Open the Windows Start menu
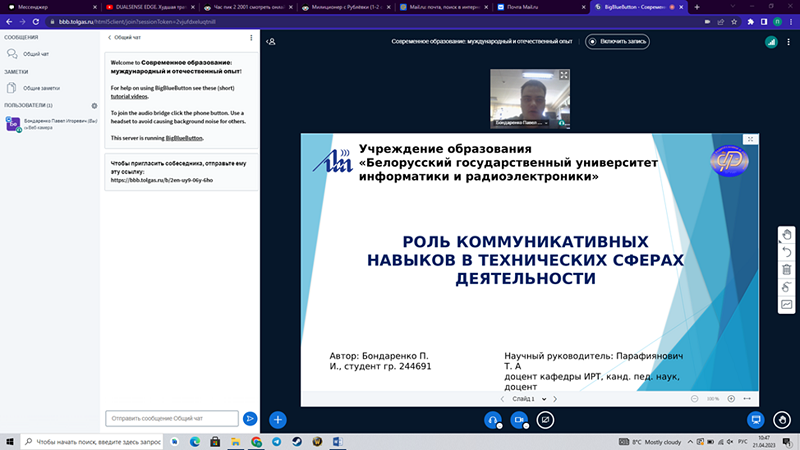 10,442
